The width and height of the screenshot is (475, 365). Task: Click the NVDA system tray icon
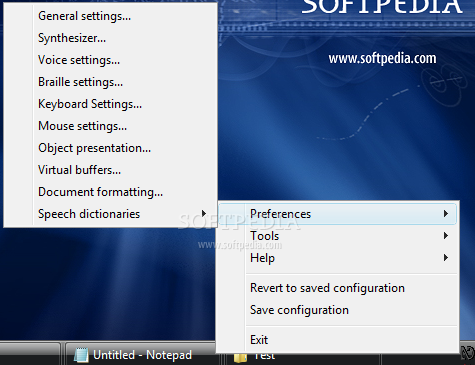click(x=468, y=353)
